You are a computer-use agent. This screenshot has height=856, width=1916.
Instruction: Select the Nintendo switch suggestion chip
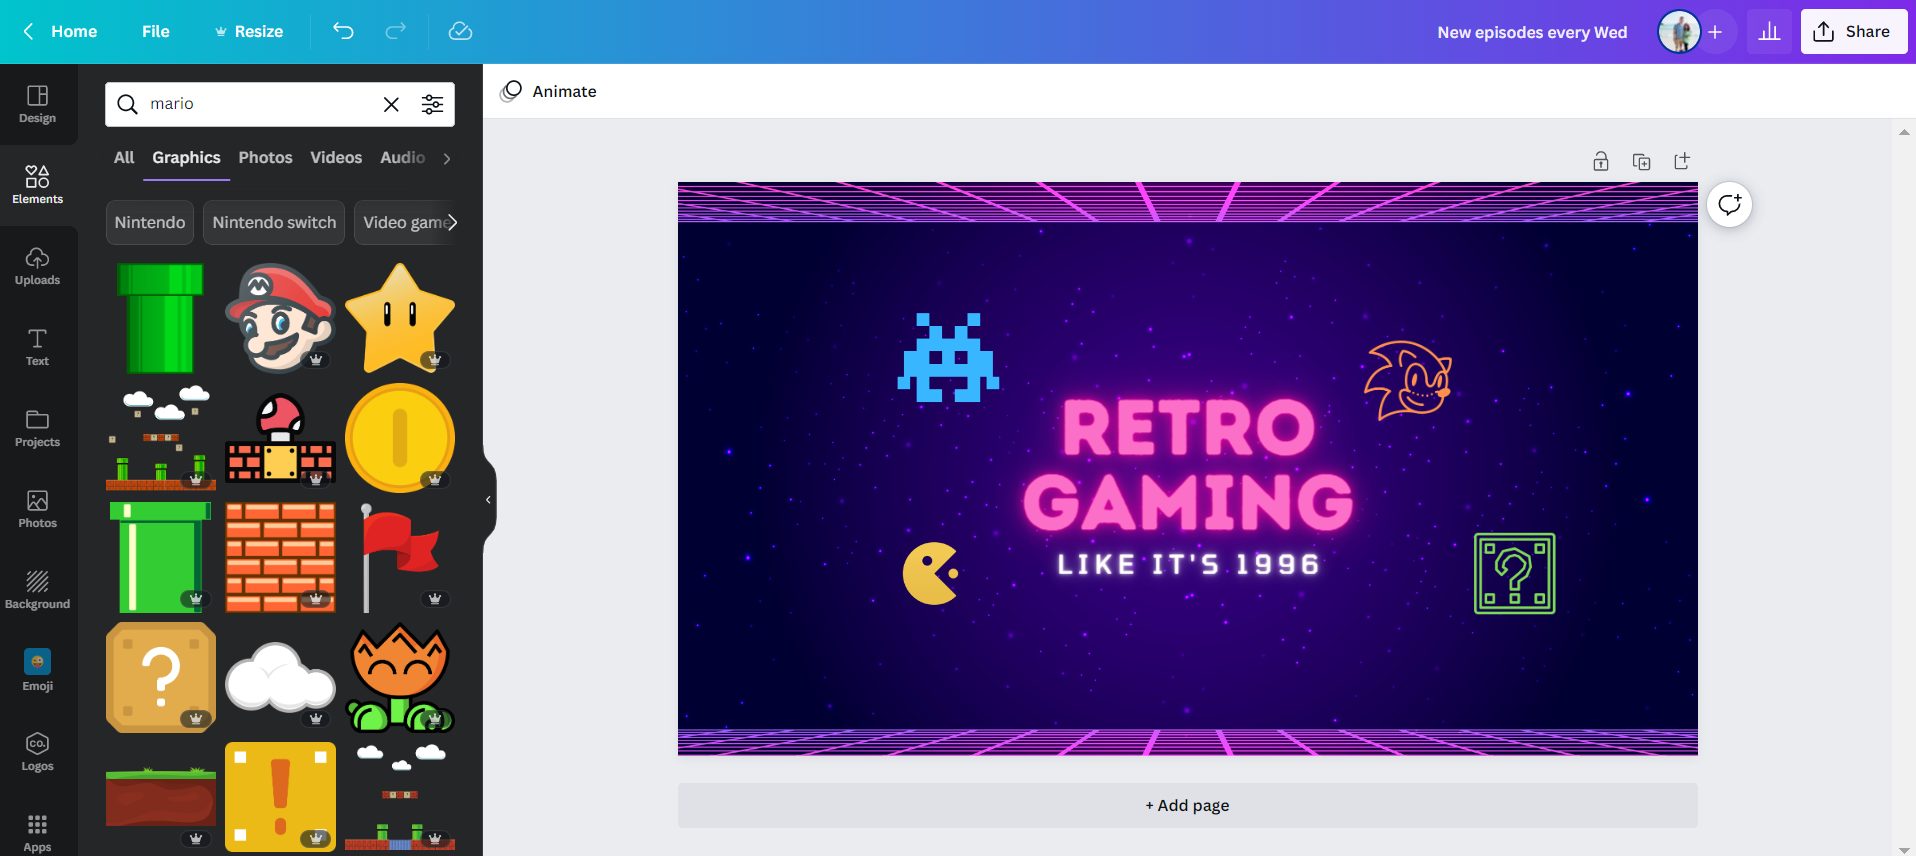(274, 222)
